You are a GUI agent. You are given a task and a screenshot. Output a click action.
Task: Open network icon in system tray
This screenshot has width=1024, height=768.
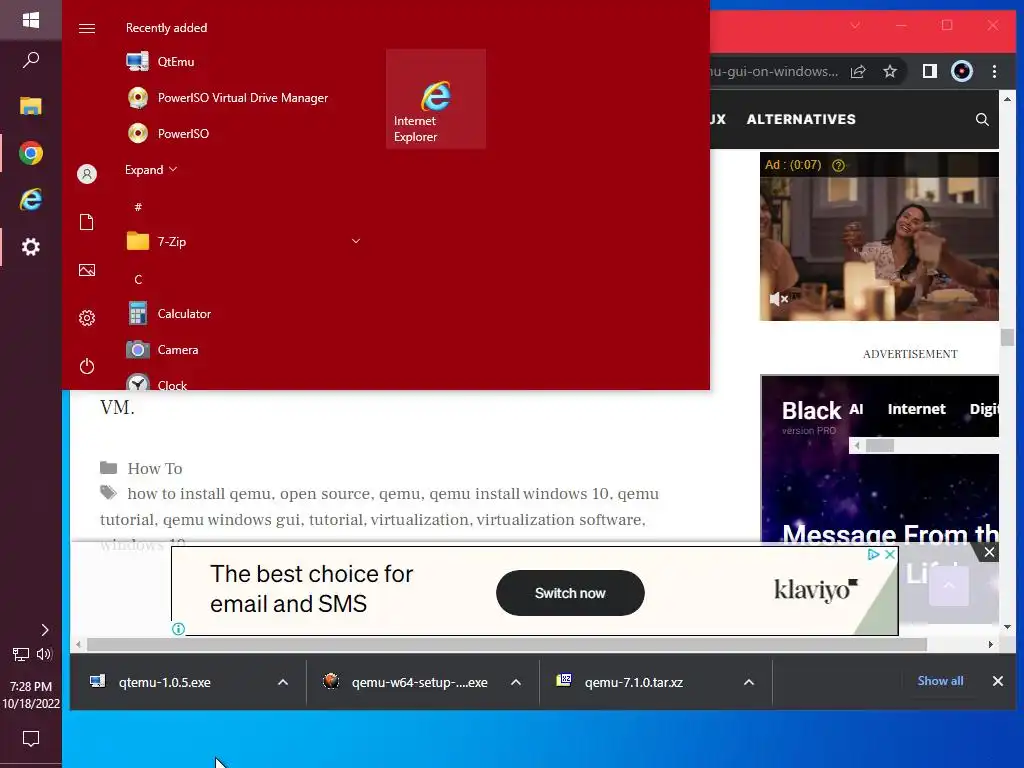(x=20, y=654)
